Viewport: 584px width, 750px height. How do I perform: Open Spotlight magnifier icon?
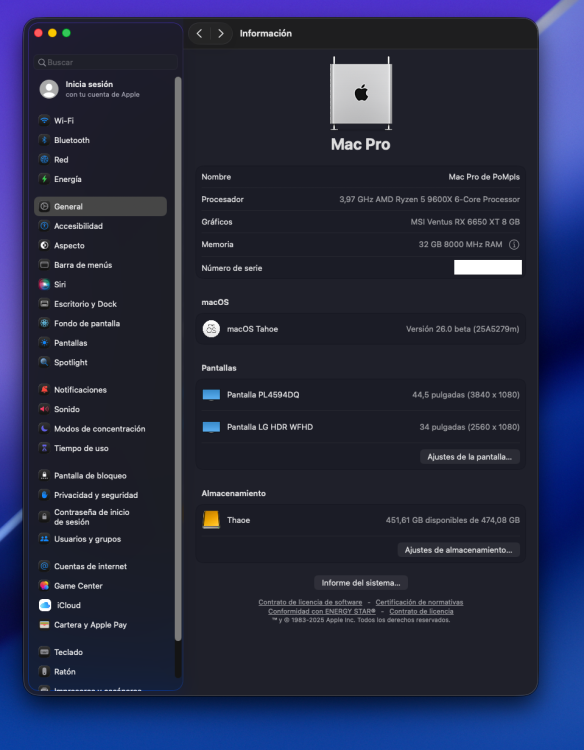[x=44, y=362]
